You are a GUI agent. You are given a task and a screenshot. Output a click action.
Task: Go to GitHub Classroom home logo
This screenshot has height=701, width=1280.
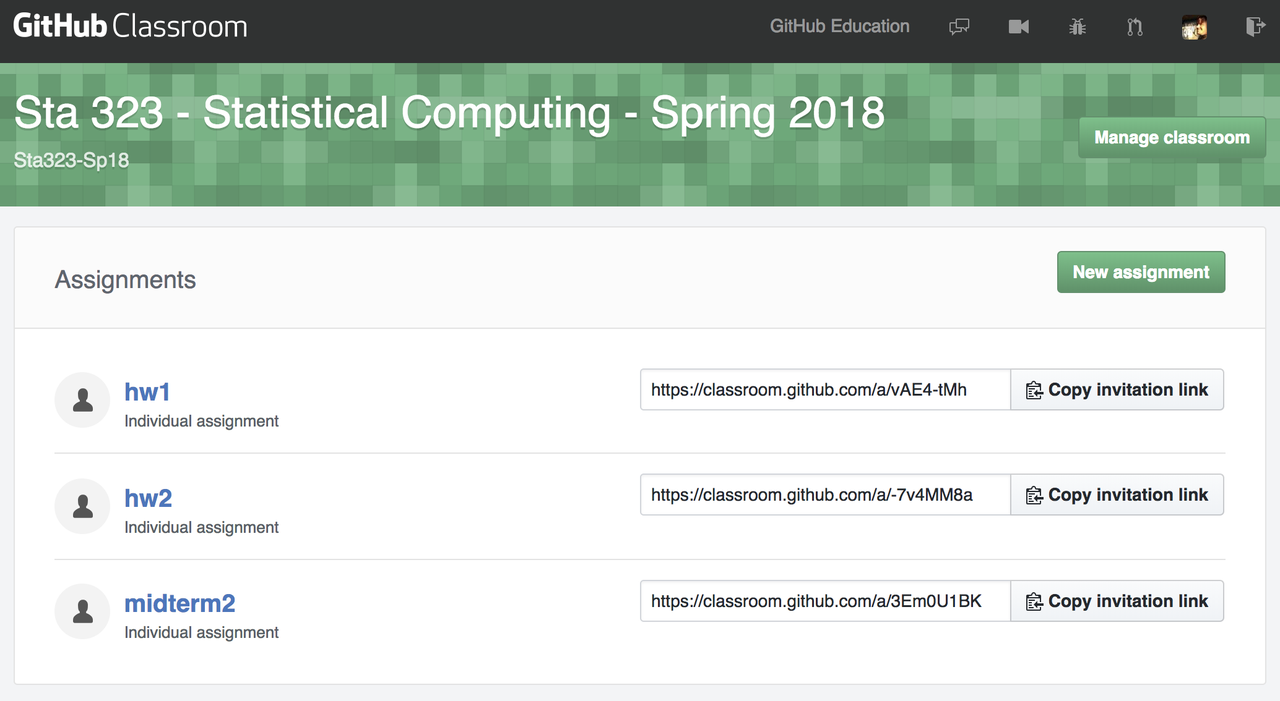click(130, 27)
